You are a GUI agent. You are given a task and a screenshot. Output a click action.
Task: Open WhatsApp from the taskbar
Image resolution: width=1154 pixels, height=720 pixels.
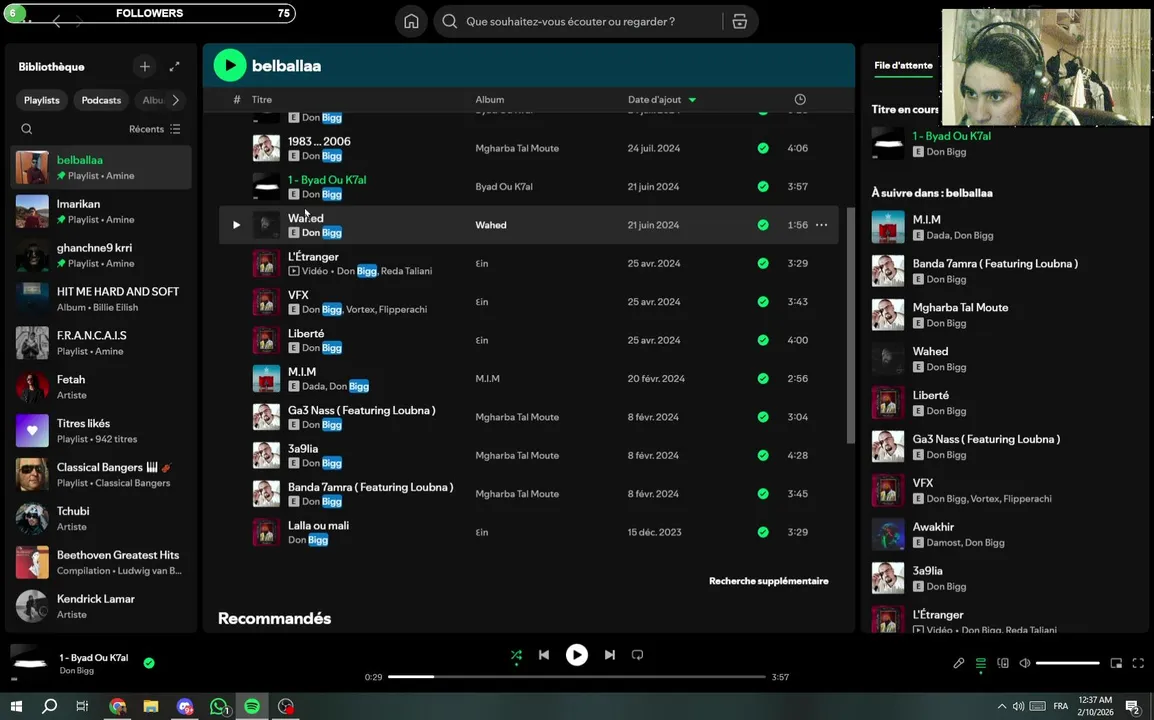pos(219,707)
